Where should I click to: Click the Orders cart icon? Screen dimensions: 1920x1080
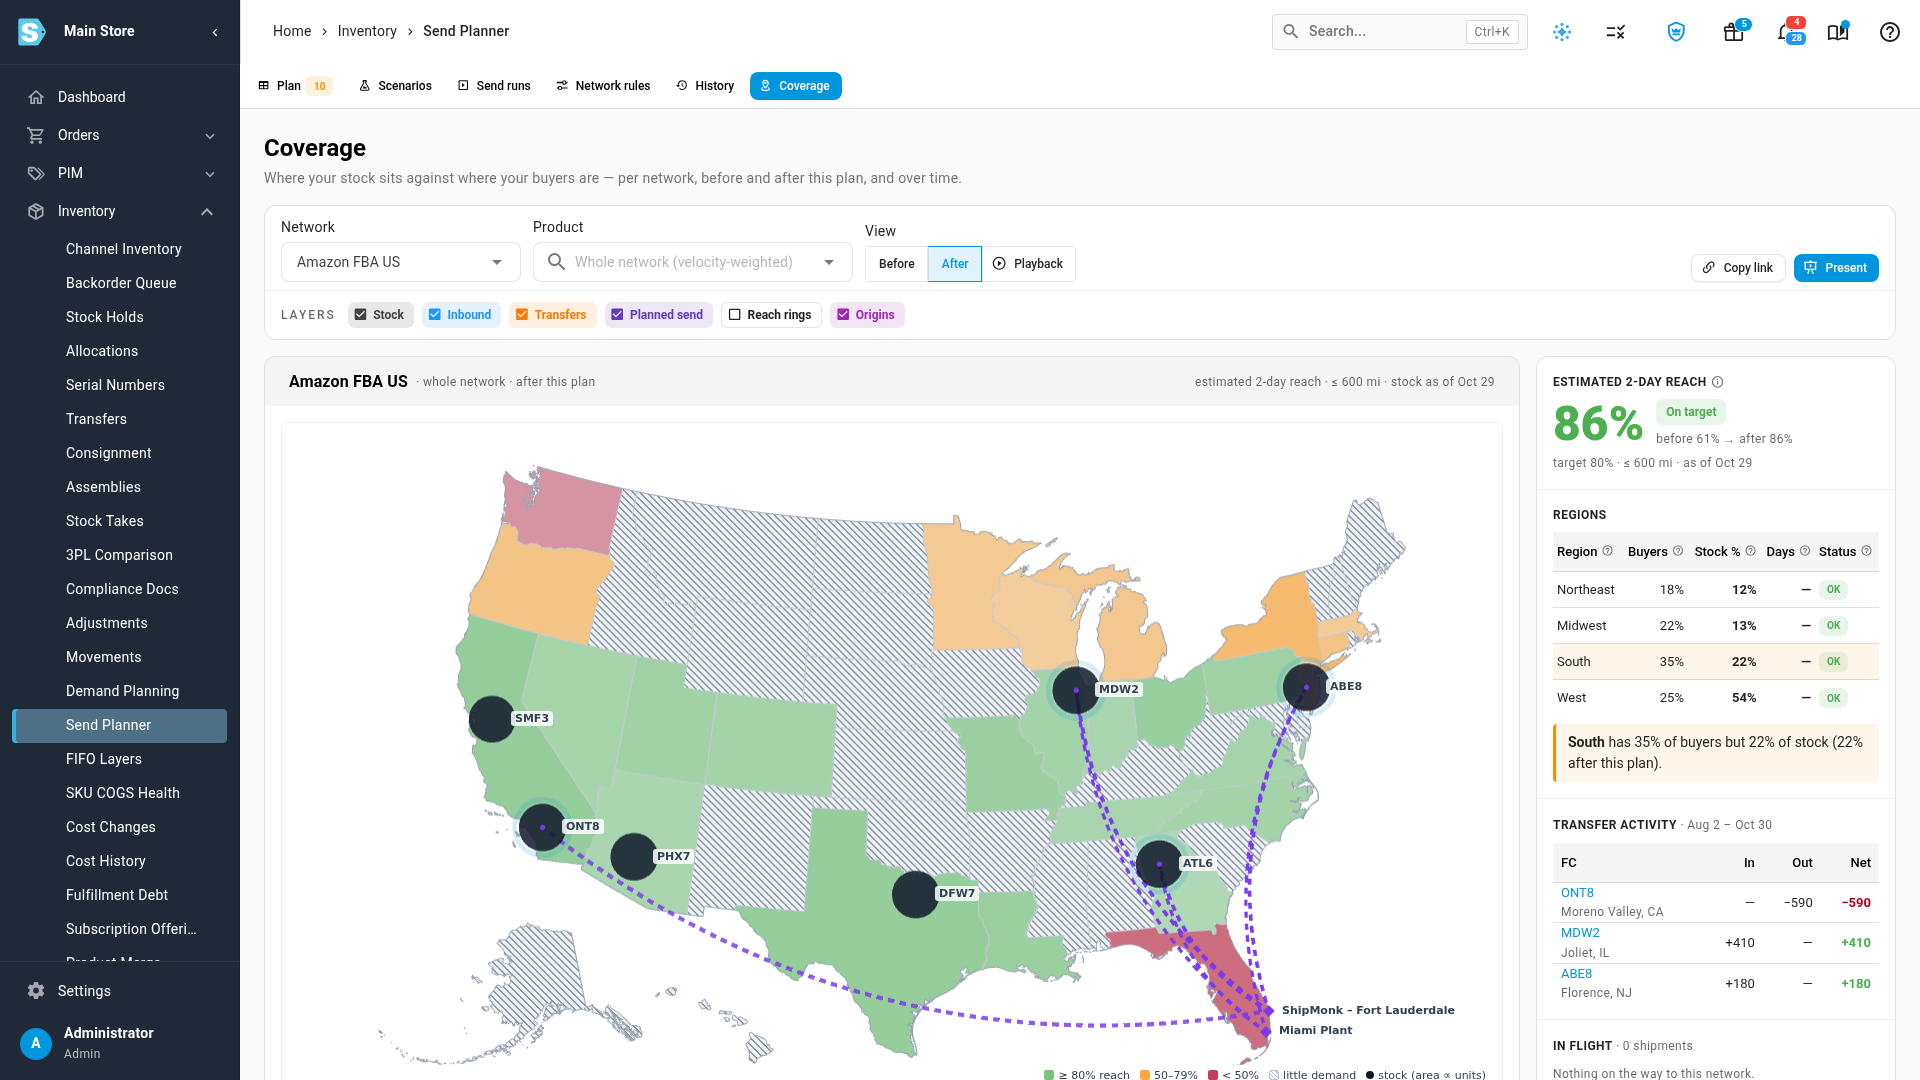pos(36,135)
